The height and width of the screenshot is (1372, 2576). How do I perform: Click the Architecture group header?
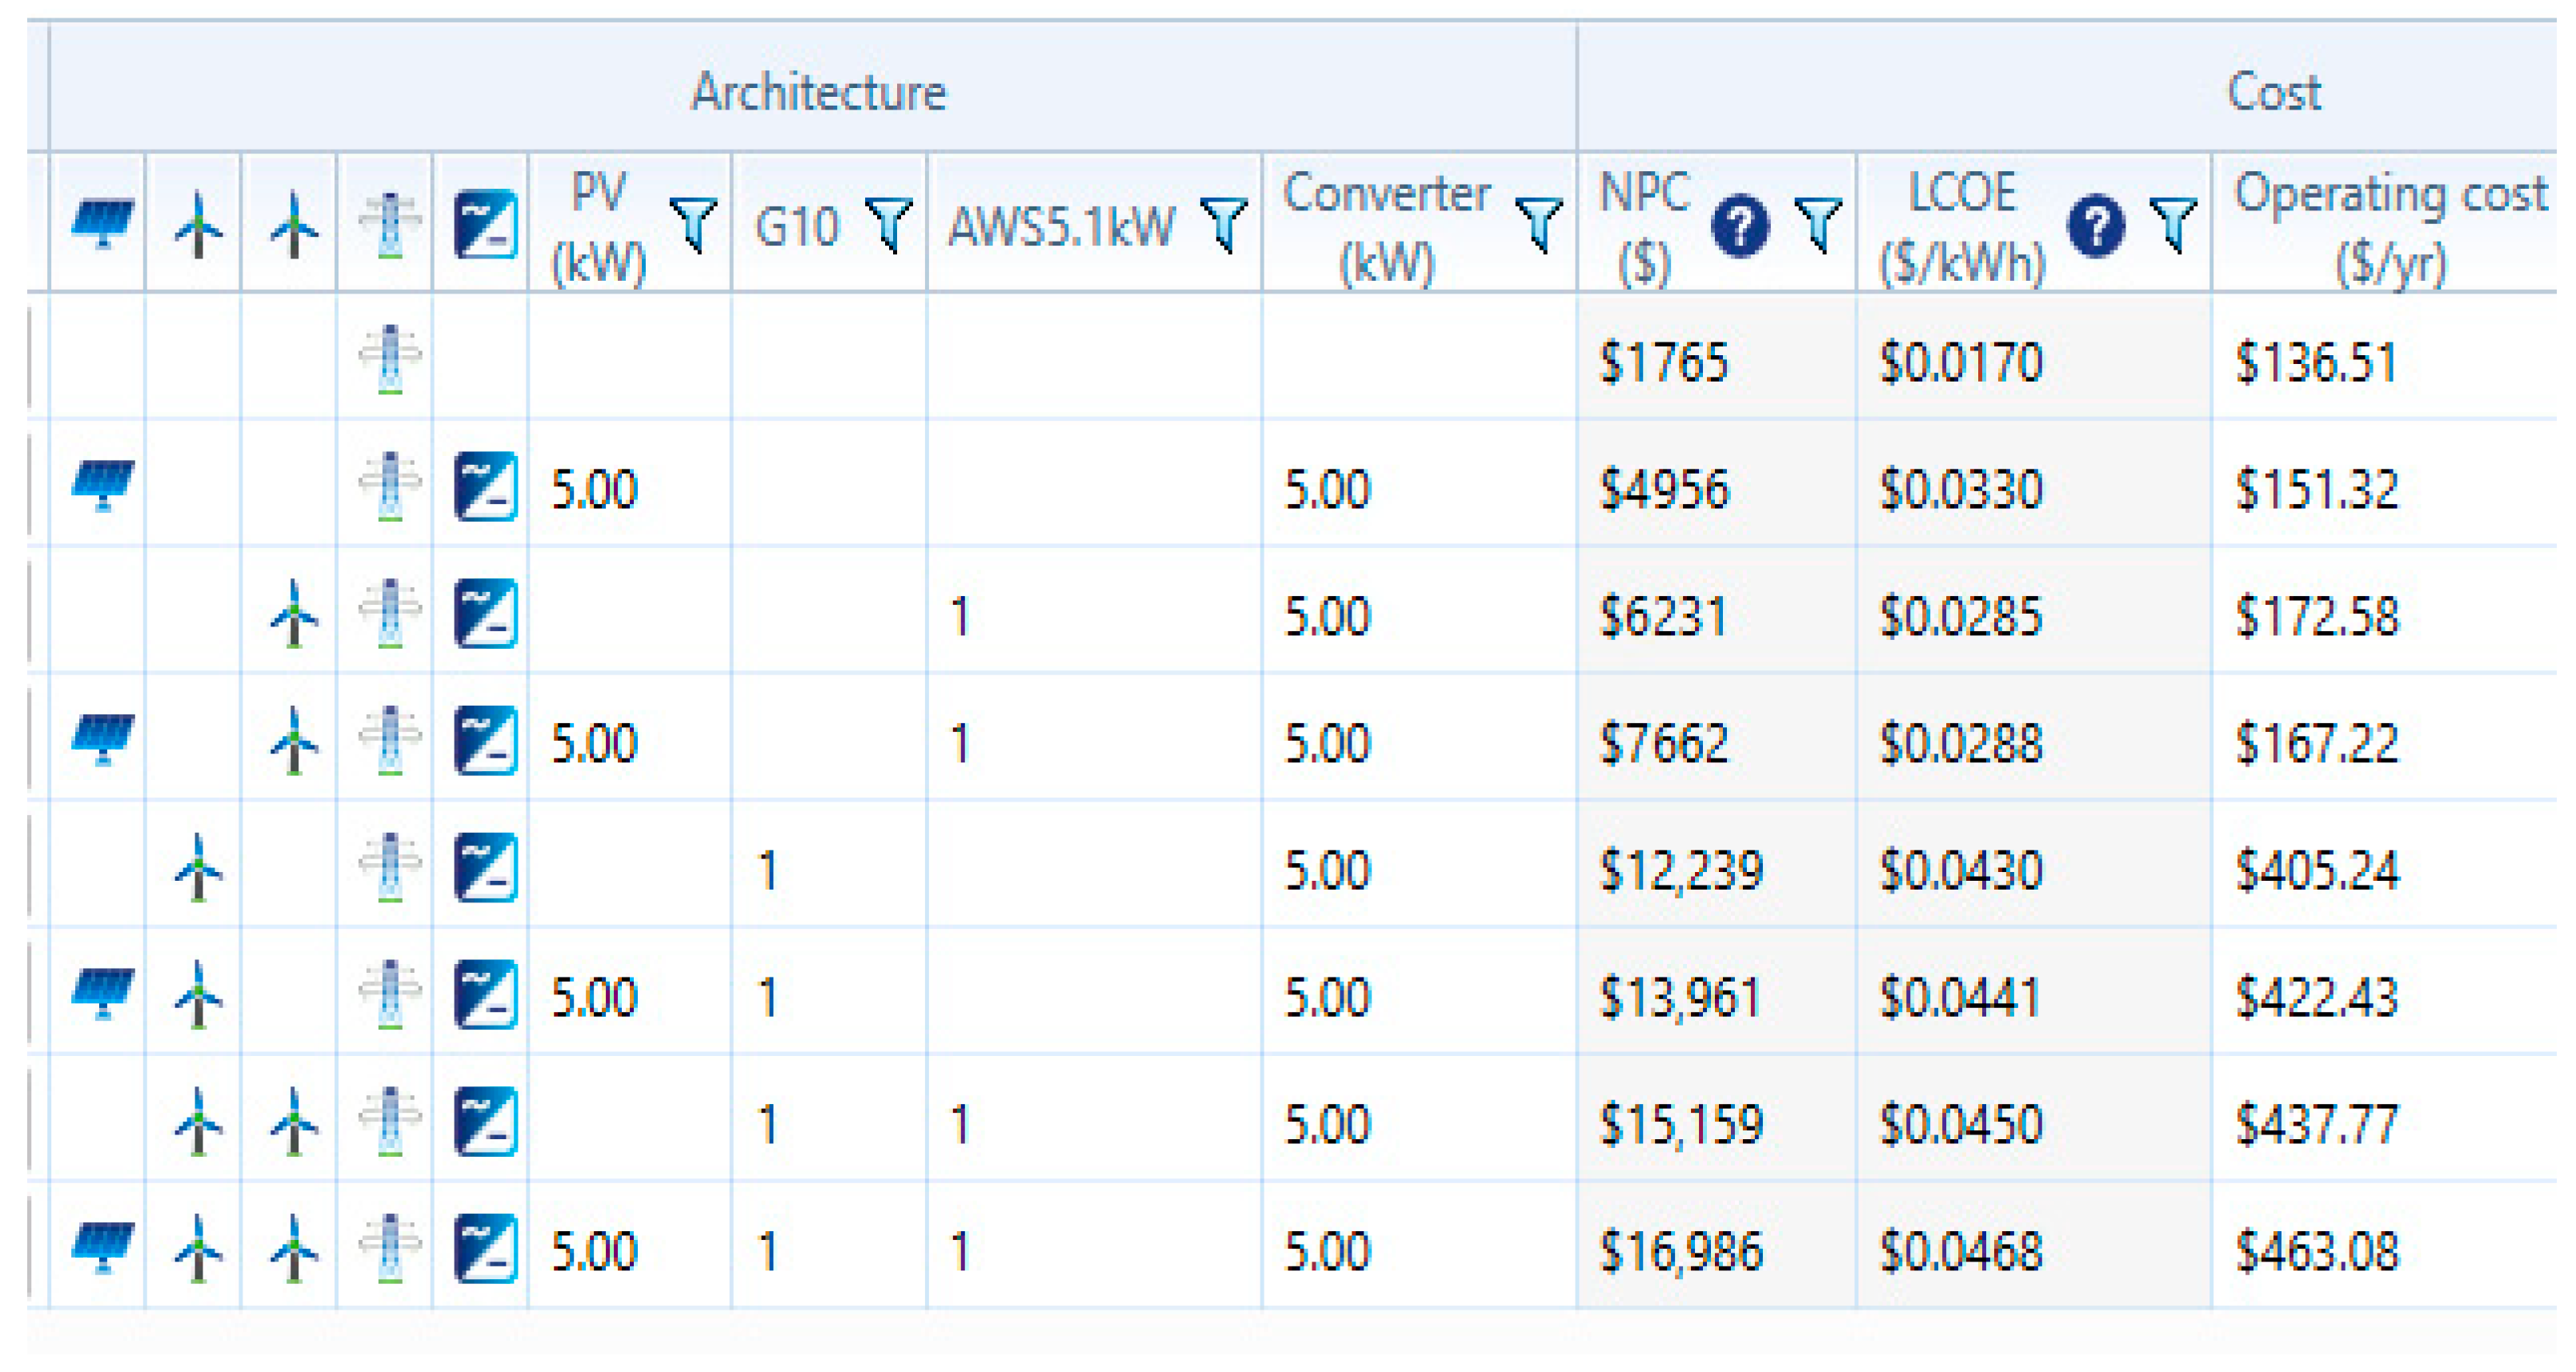pyautogui.click(x=817, y=92)
